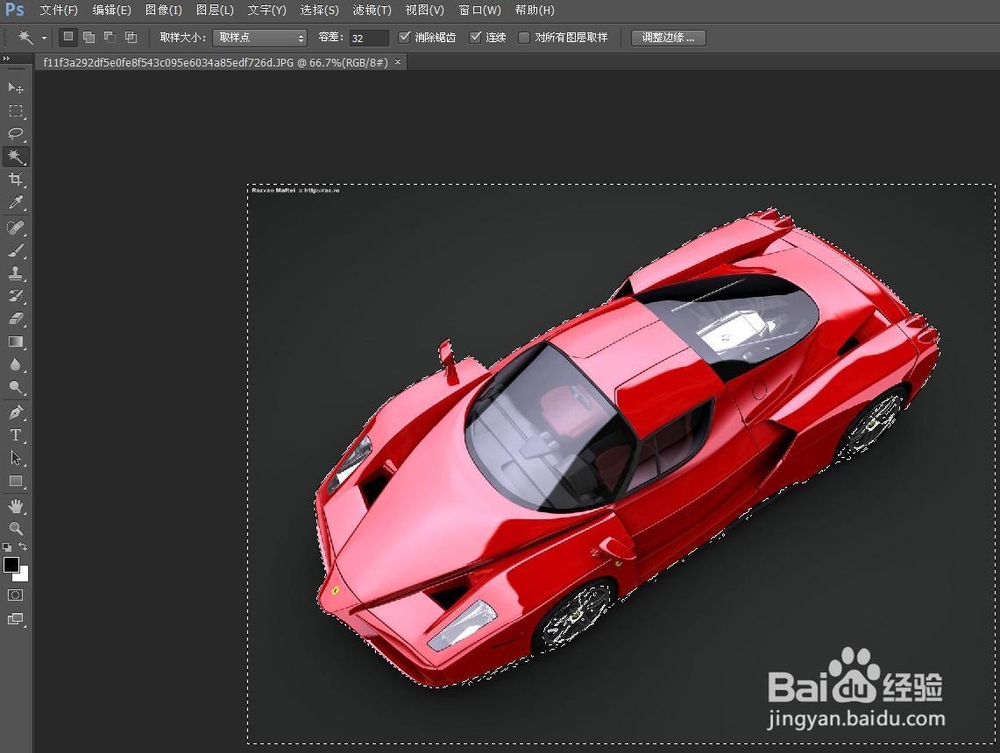Open the 滤镜(T) filter menu

pyautogui.click(x=372, y=10)
